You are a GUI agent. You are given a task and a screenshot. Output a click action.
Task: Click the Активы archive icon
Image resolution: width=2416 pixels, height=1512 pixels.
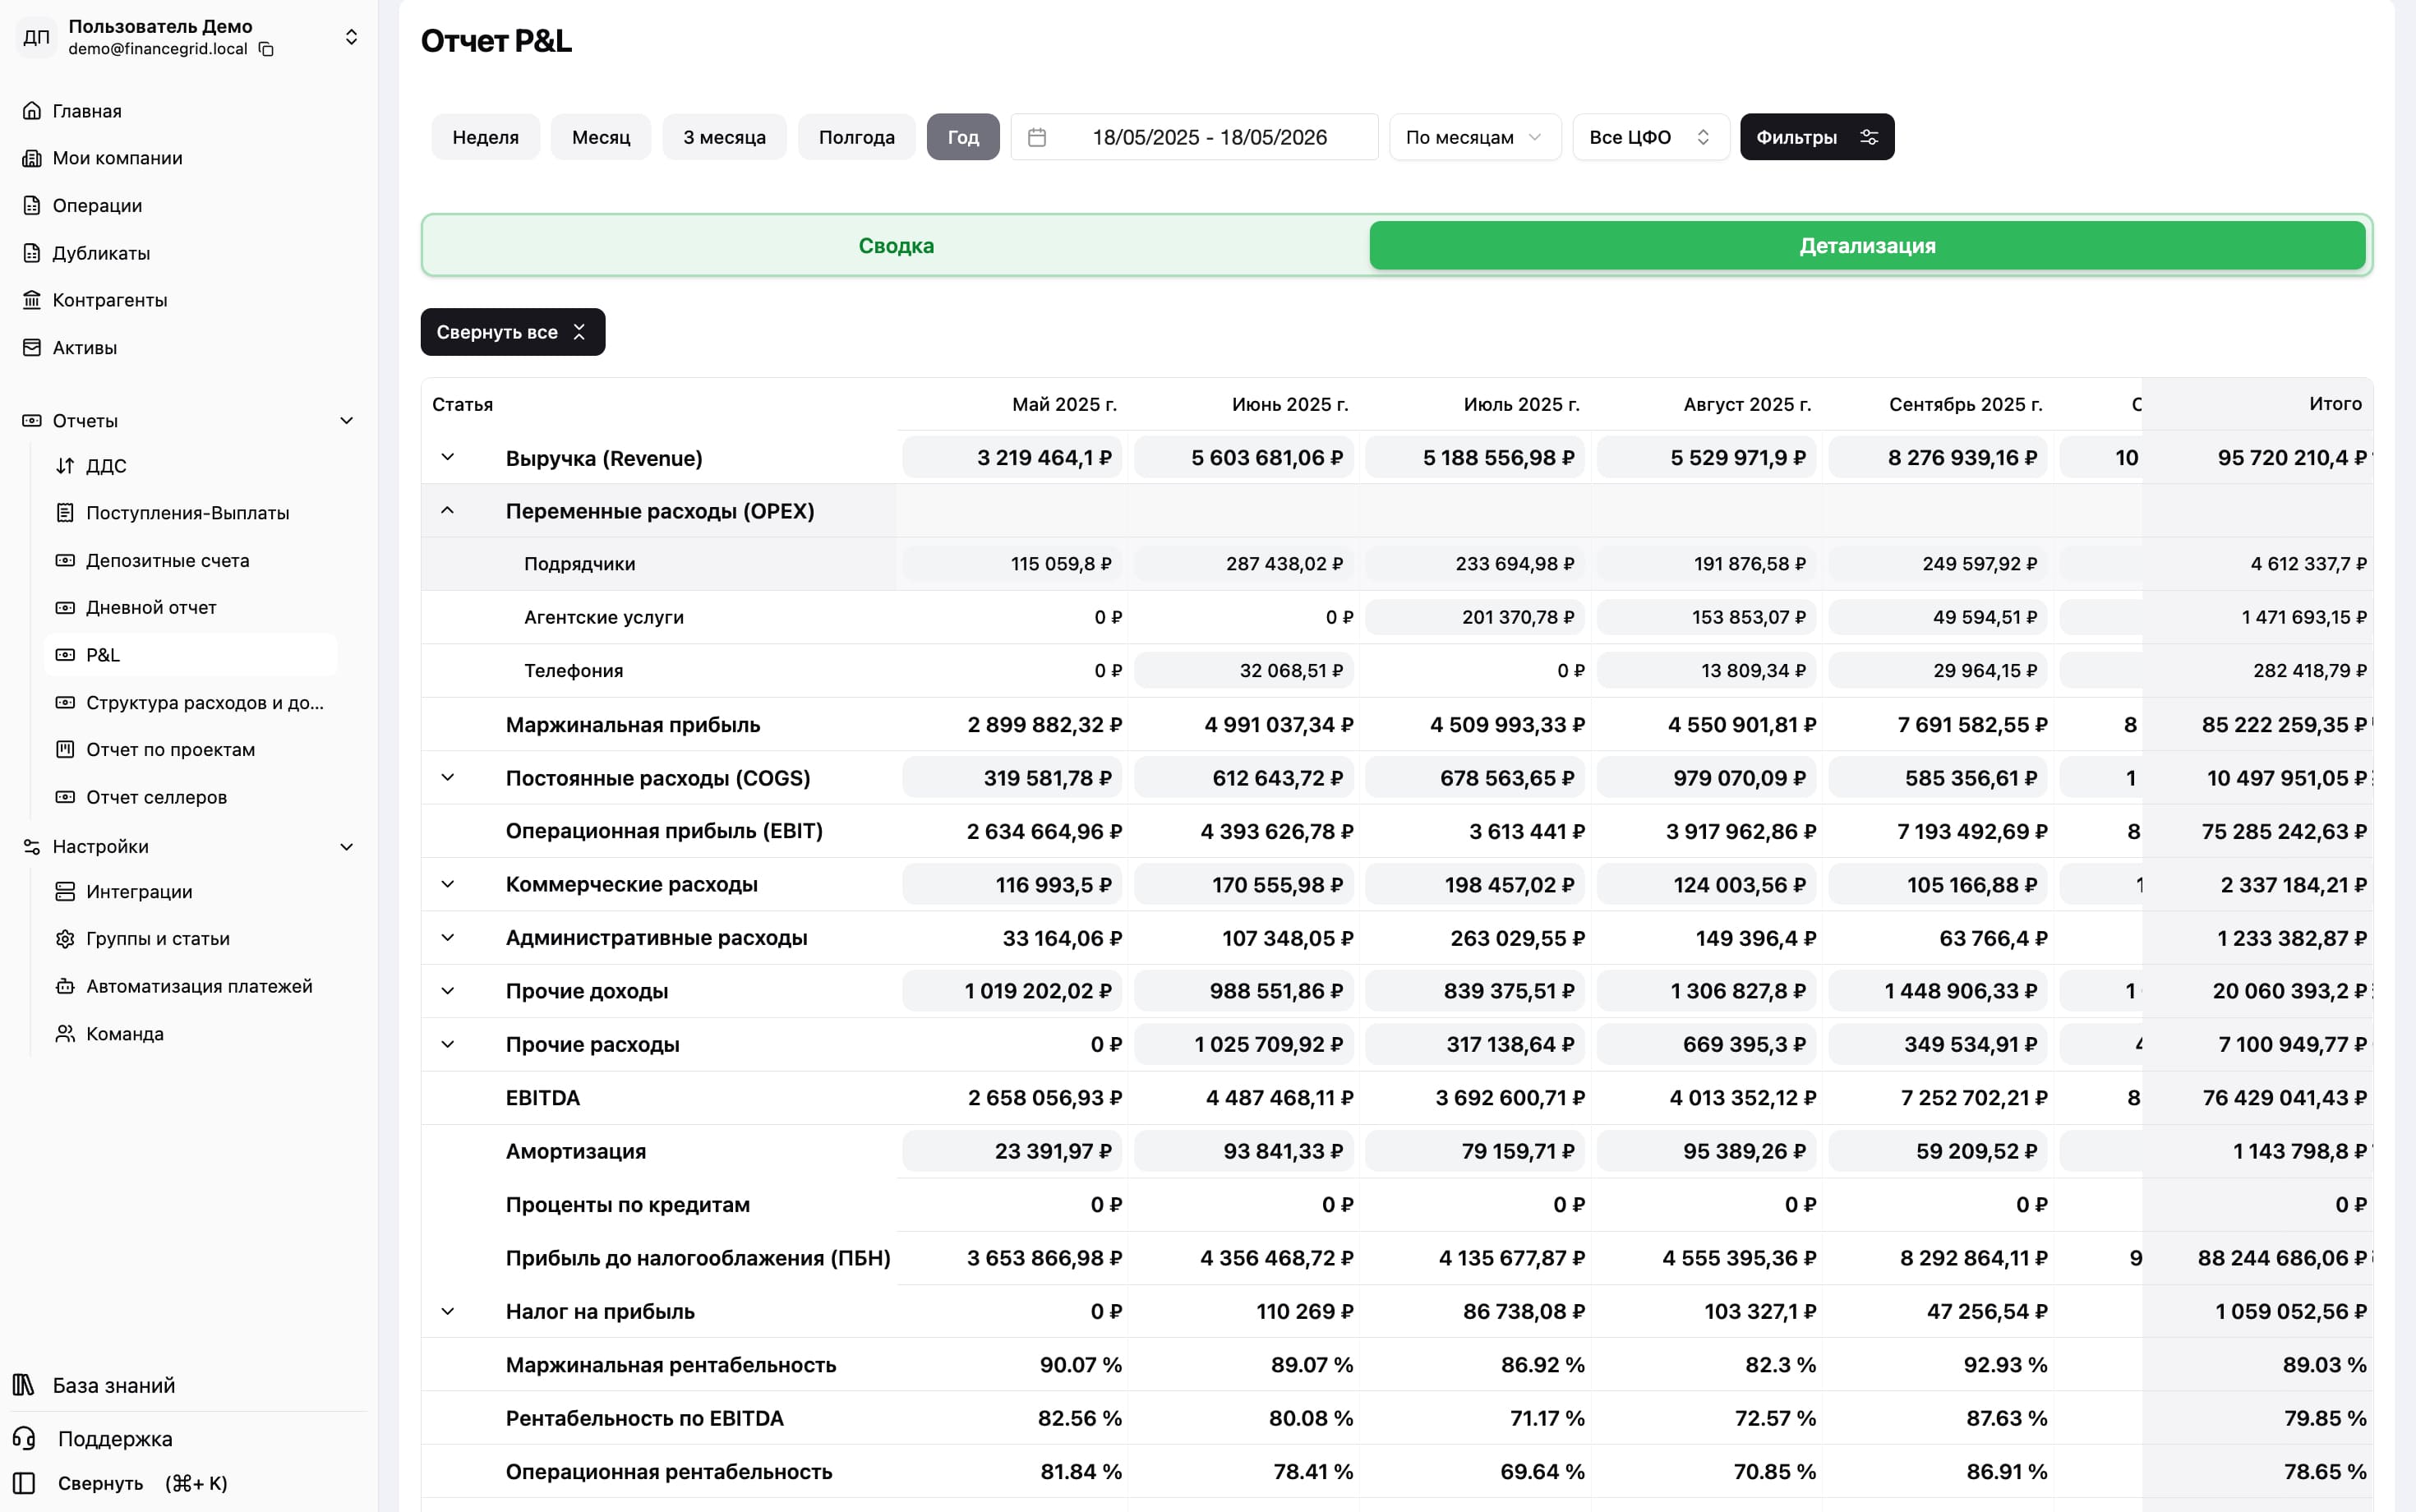tap(32, 347)
